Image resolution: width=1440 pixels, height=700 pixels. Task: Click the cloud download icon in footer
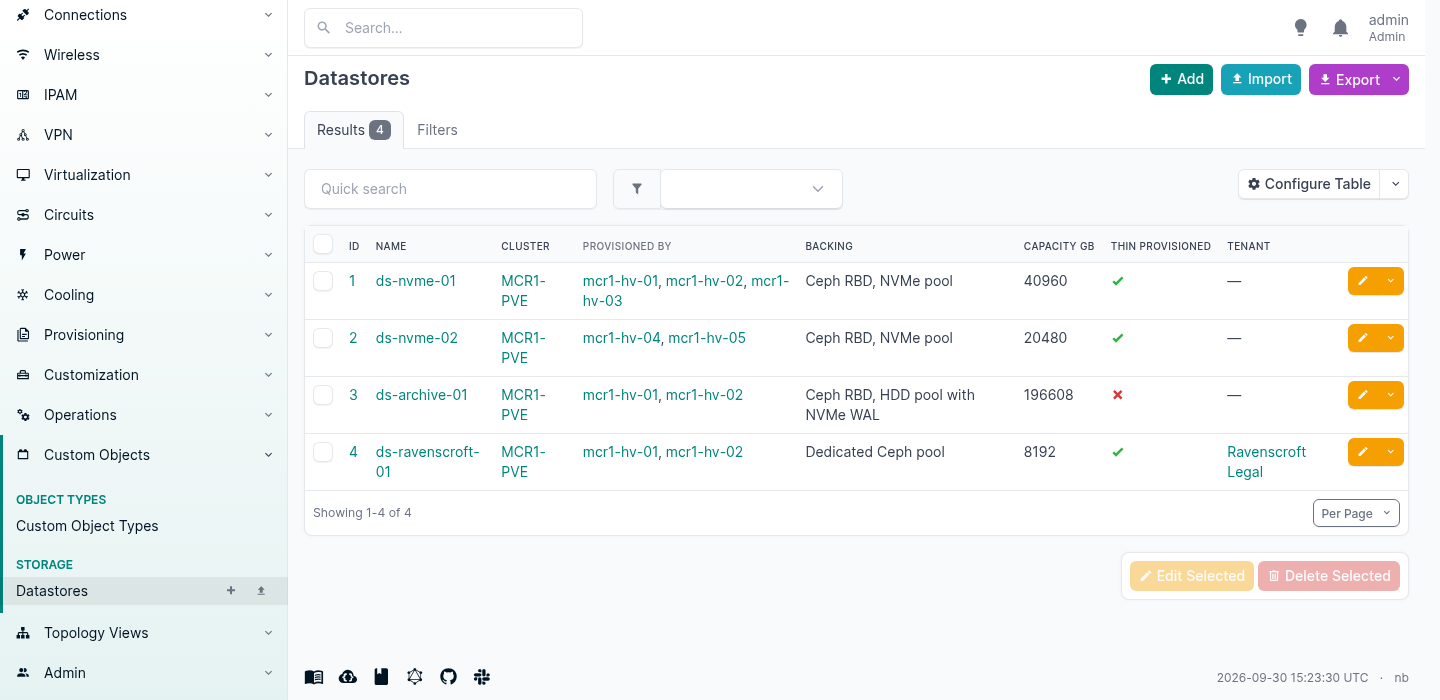point(348,677)
